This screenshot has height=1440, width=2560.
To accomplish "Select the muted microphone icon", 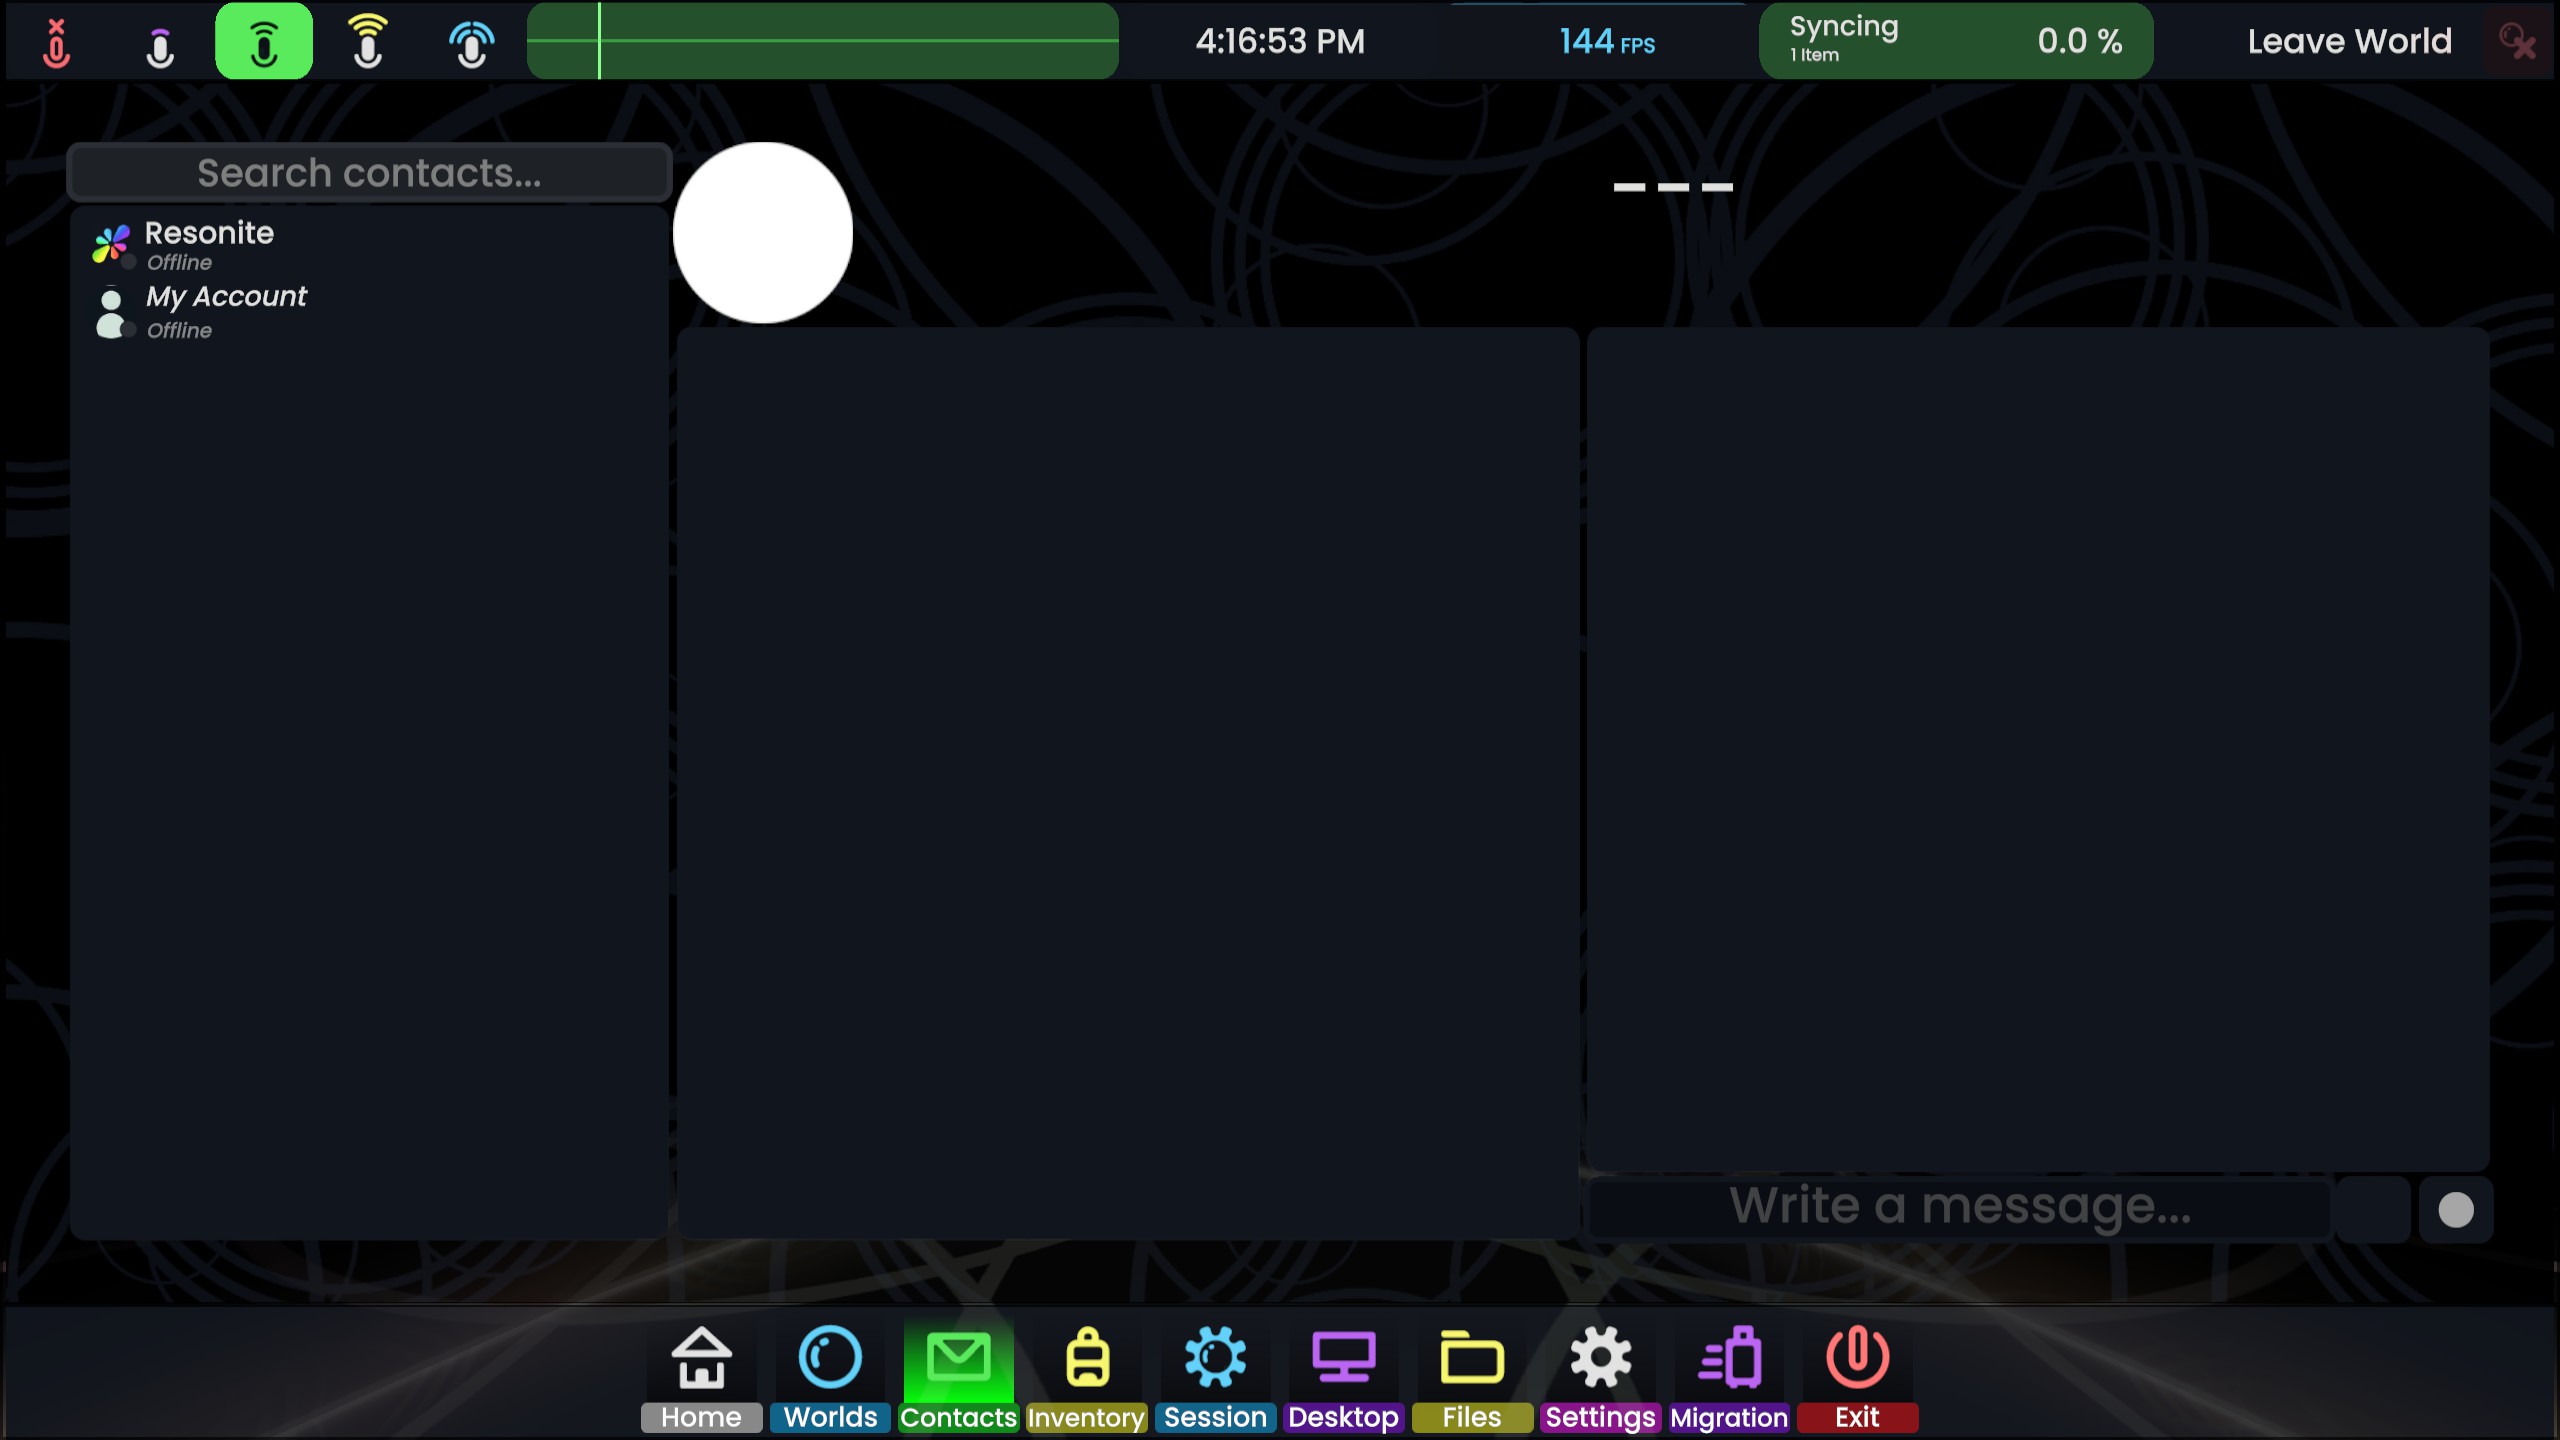I will point(57,42).
